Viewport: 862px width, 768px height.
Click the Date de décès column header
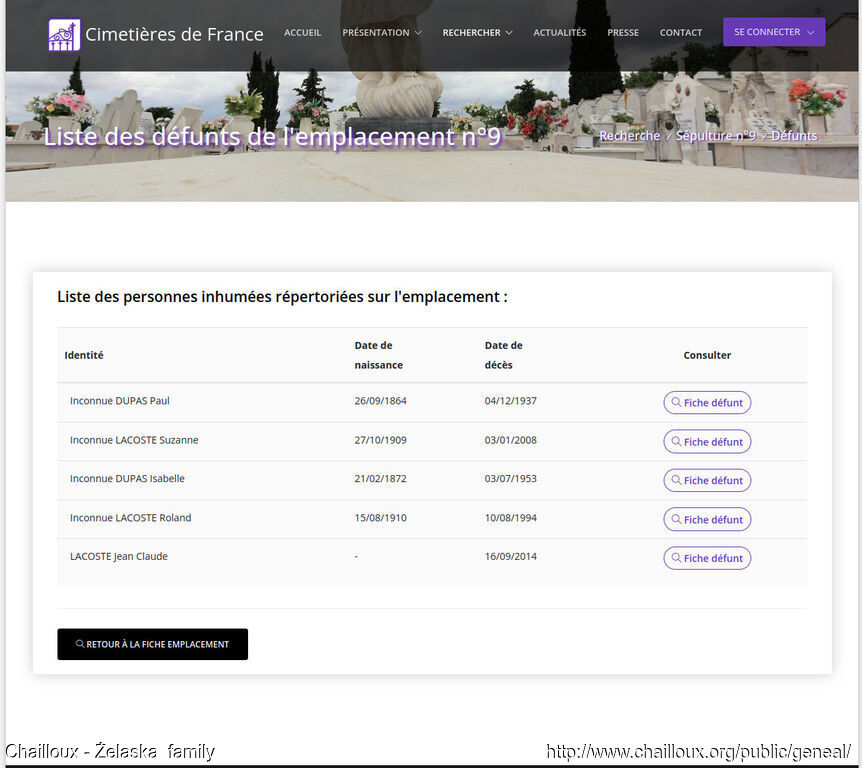(x=503, y=355)
